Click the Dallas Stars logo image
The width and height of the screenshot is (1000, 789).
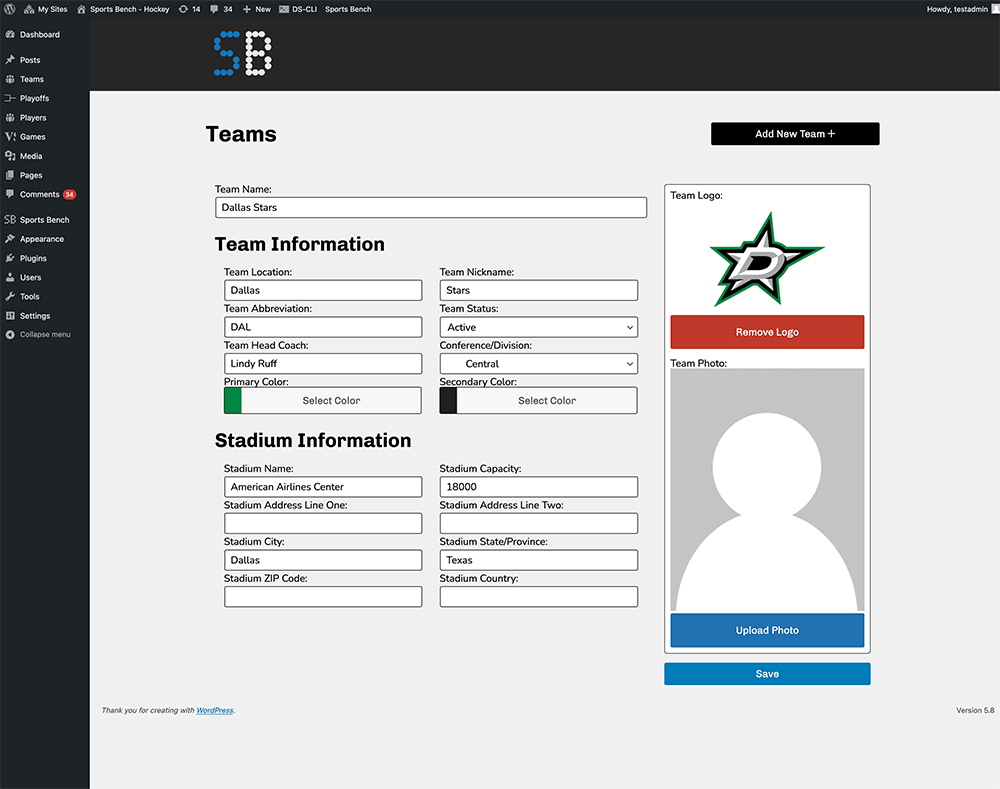(x=767, y=260)
